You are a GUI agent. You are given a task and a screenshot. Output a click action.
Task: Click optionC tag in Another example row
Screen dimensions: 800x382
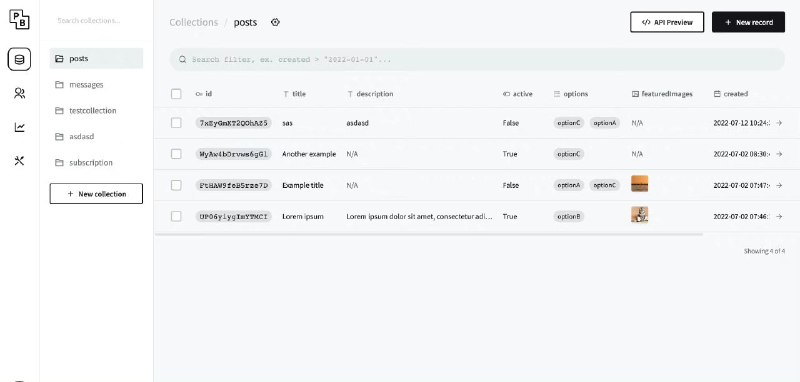tap(568, 154)
